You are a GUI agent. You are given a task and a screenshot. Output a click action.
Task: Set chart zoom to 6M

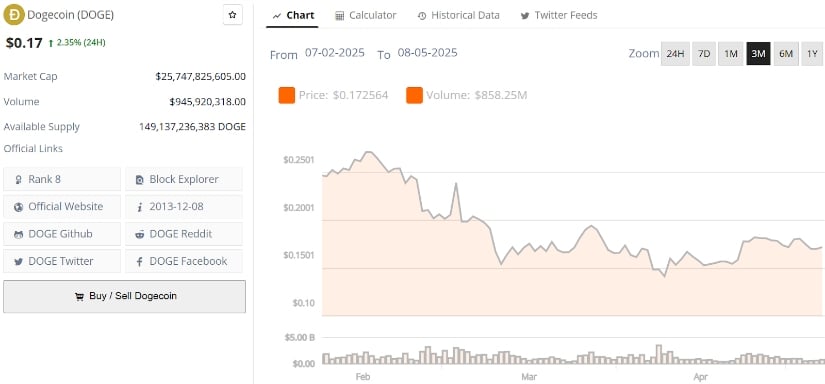point(786,54)
